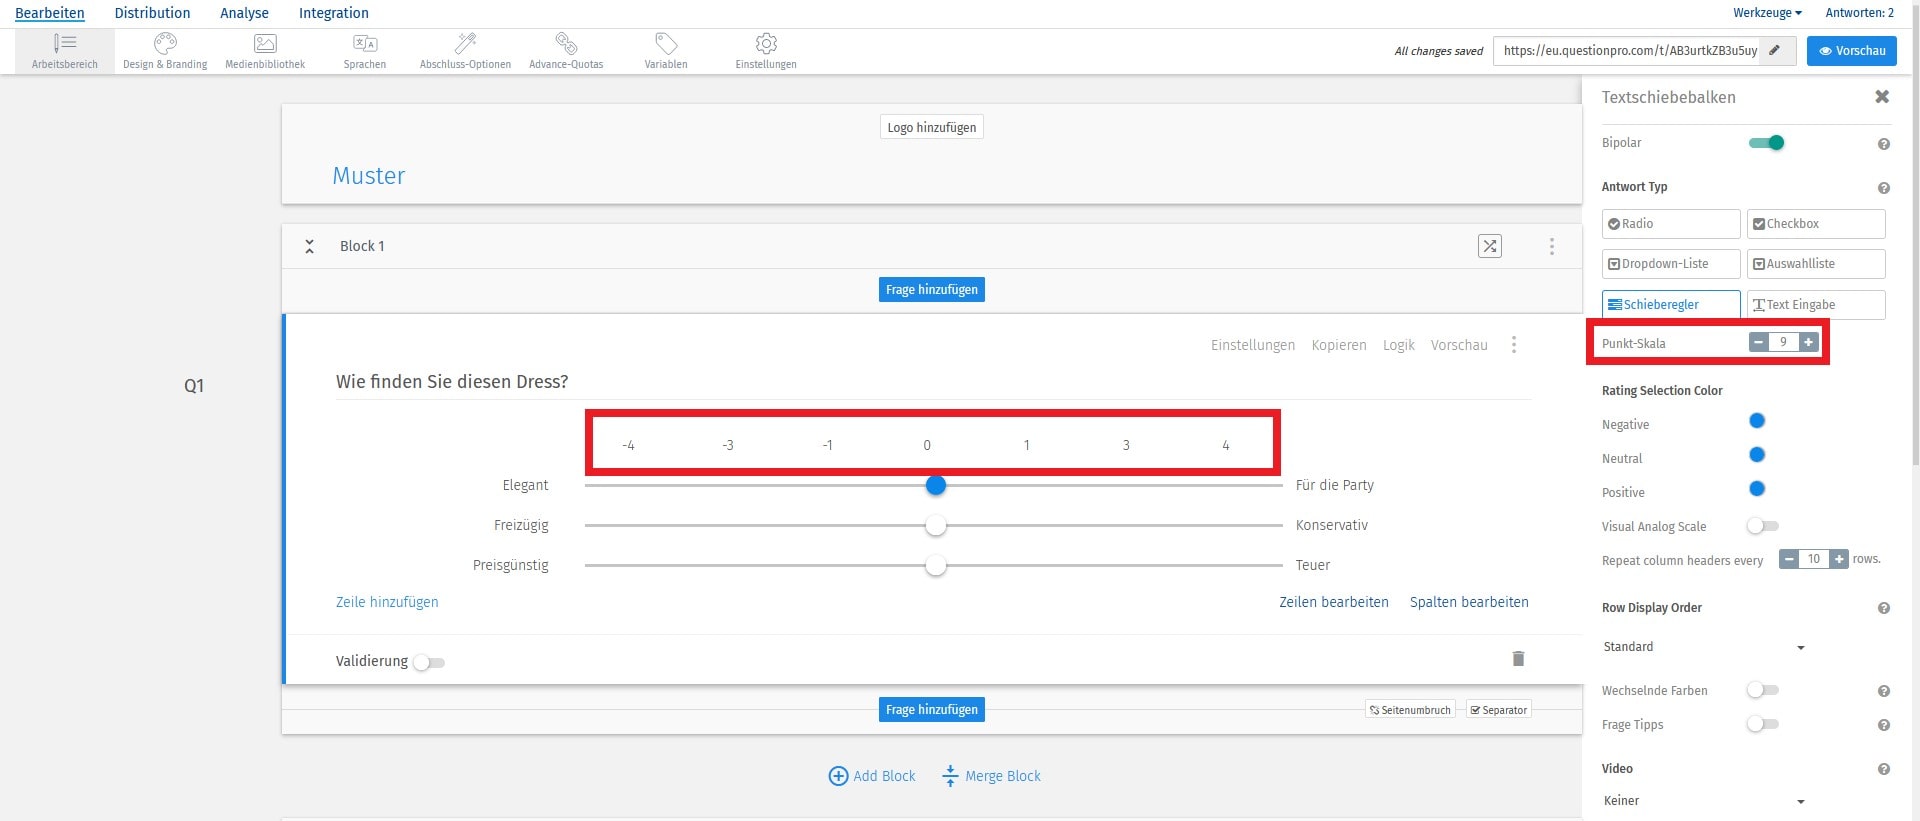Open Row Display Order Standard dropdown
1920x821 pixels.
1704,647
